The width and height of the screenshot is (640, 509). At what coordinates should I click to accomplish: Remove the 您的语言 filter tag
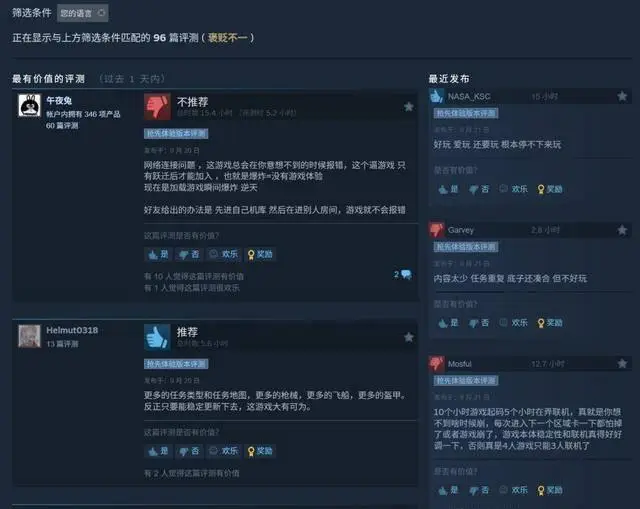[101, 13]
